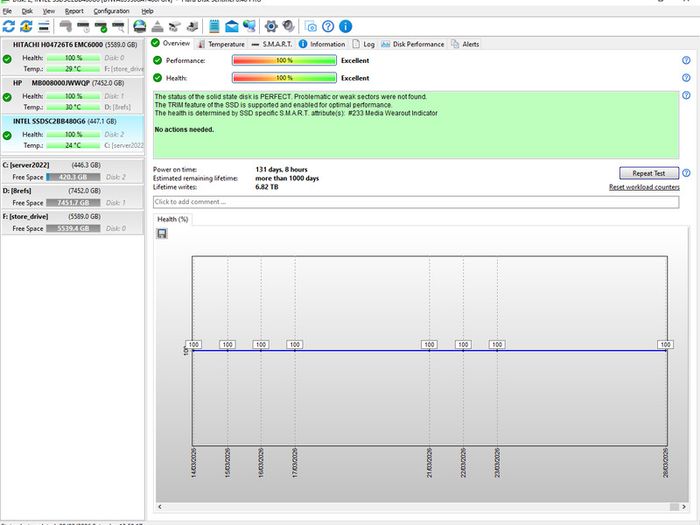Click the "131 days, 8 hours" value

[x=281, y=169]
